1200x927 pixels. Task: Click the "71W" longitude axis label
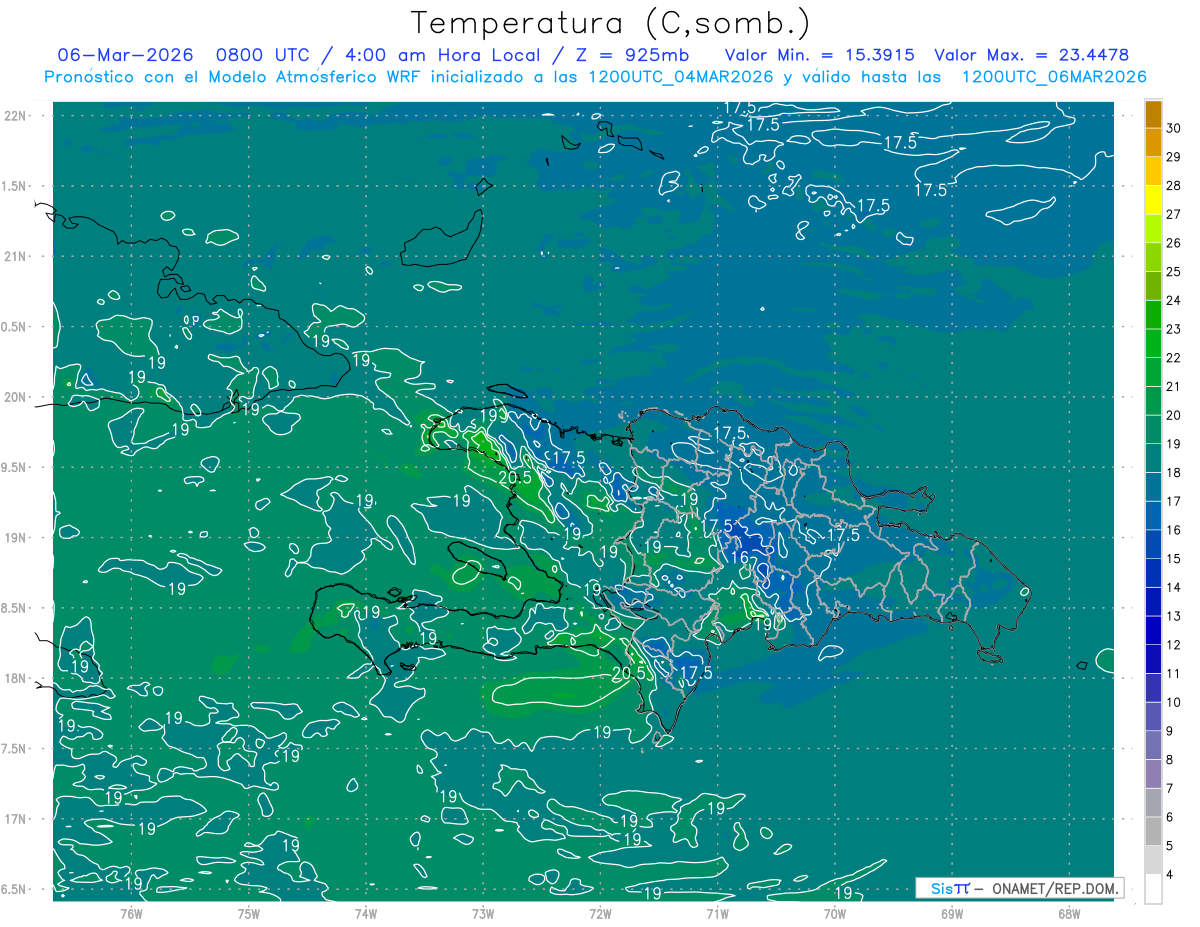(x=717, y=913)
